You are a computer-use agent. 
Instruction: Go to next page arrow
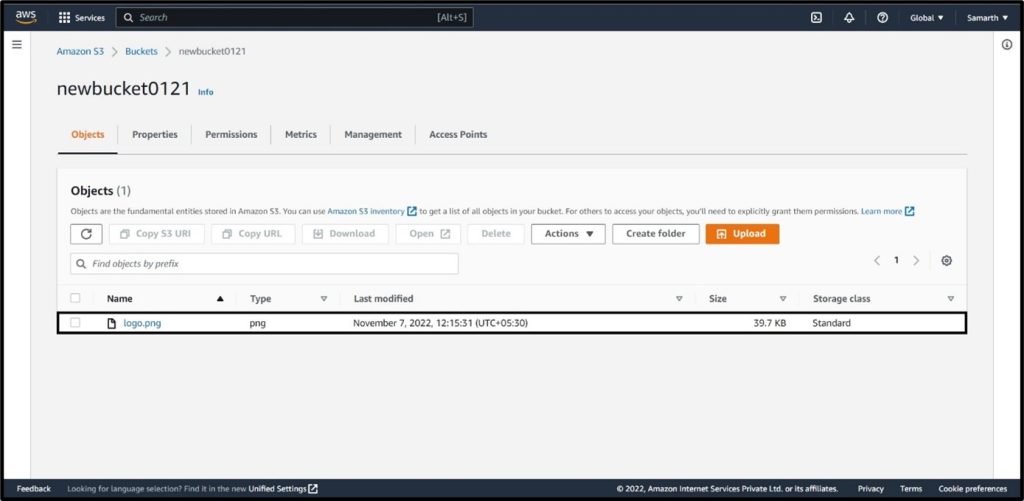[x=916, y=261]
